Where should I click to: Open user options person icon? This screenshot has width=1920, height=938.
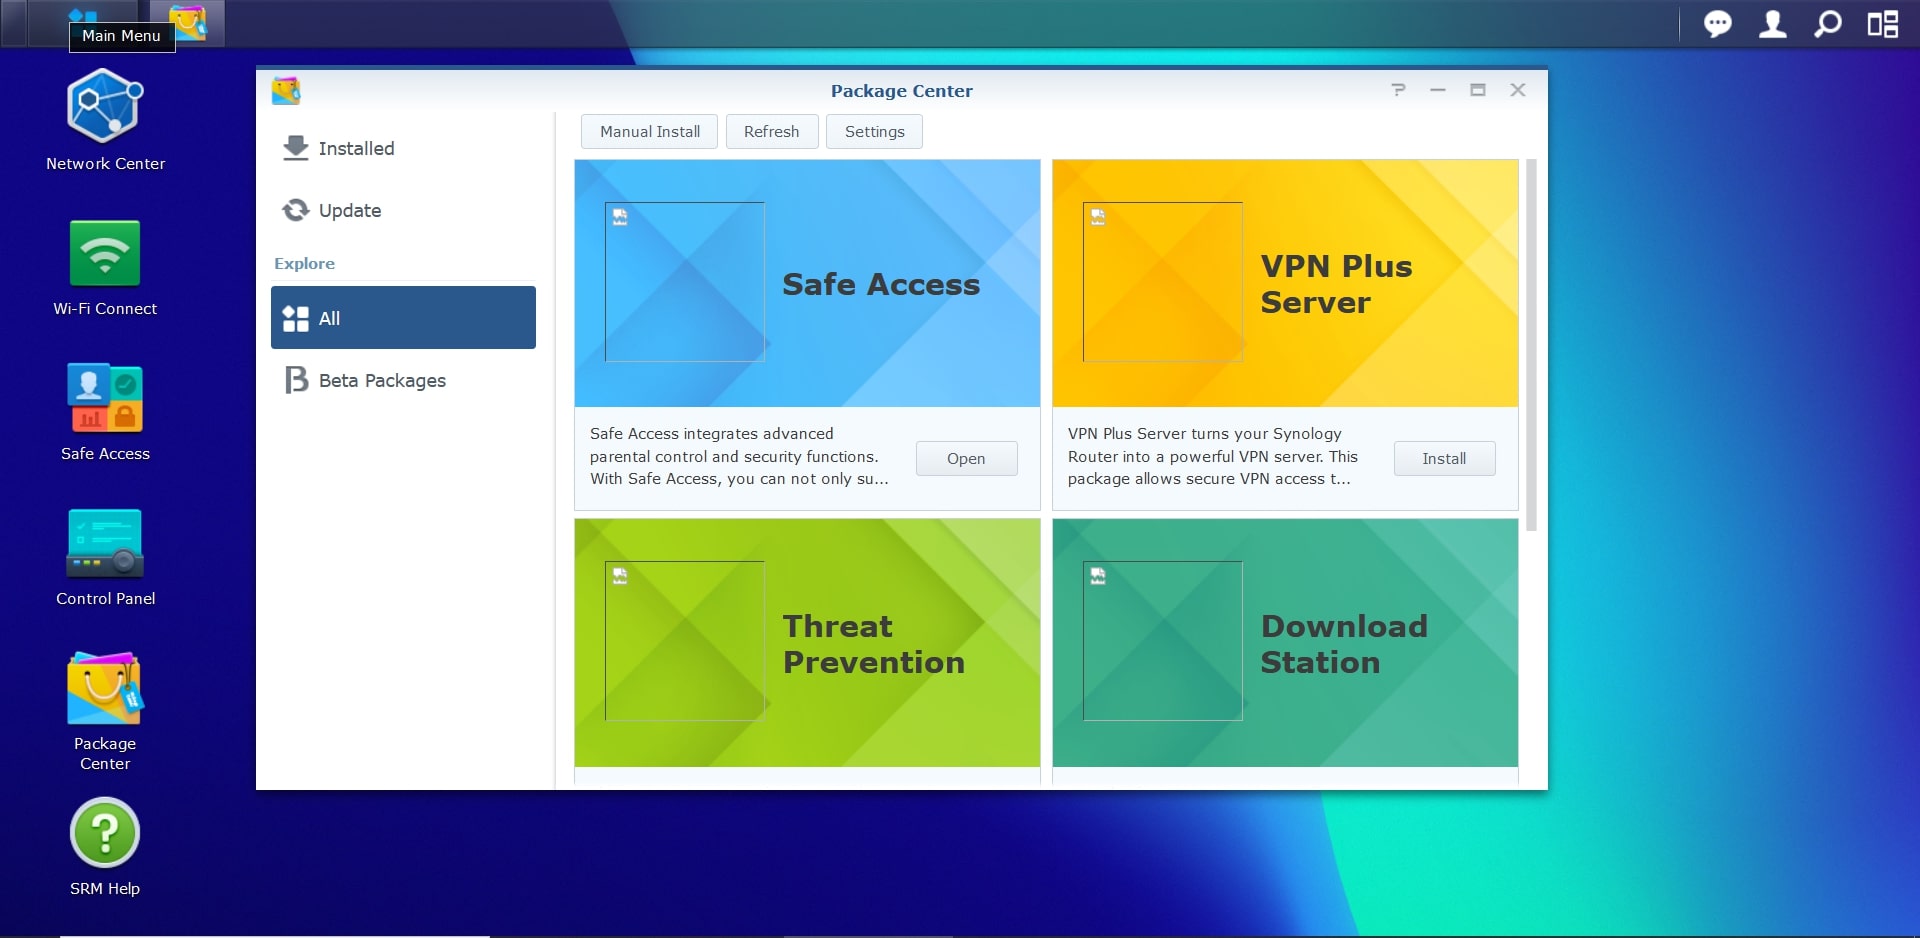point(1773,23)
